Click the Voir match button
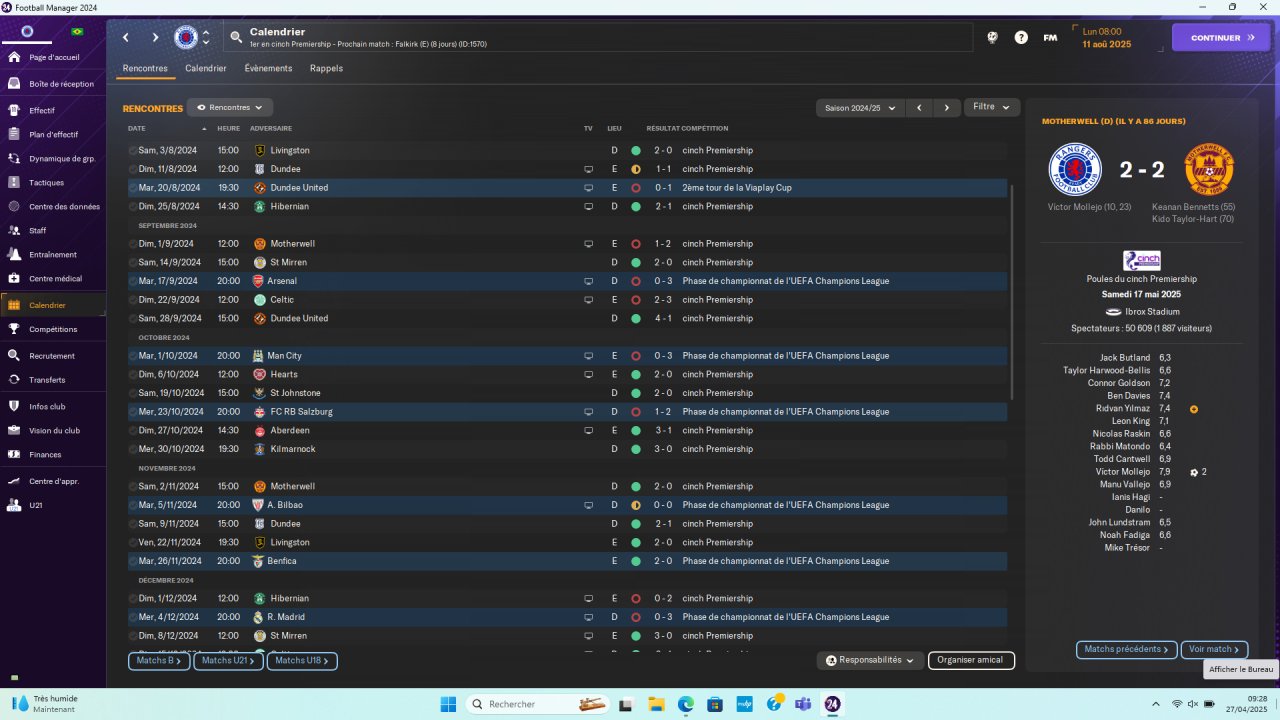1280x720 pixels. coord(1214,649)
